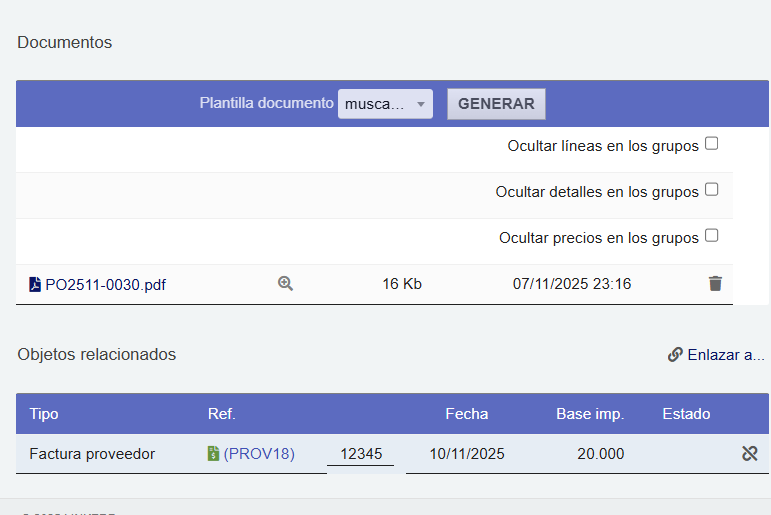Screen dimensions: 771x515
Task: Open the PO2511-0030.pdf file link
Action: (x=105, y=285)
